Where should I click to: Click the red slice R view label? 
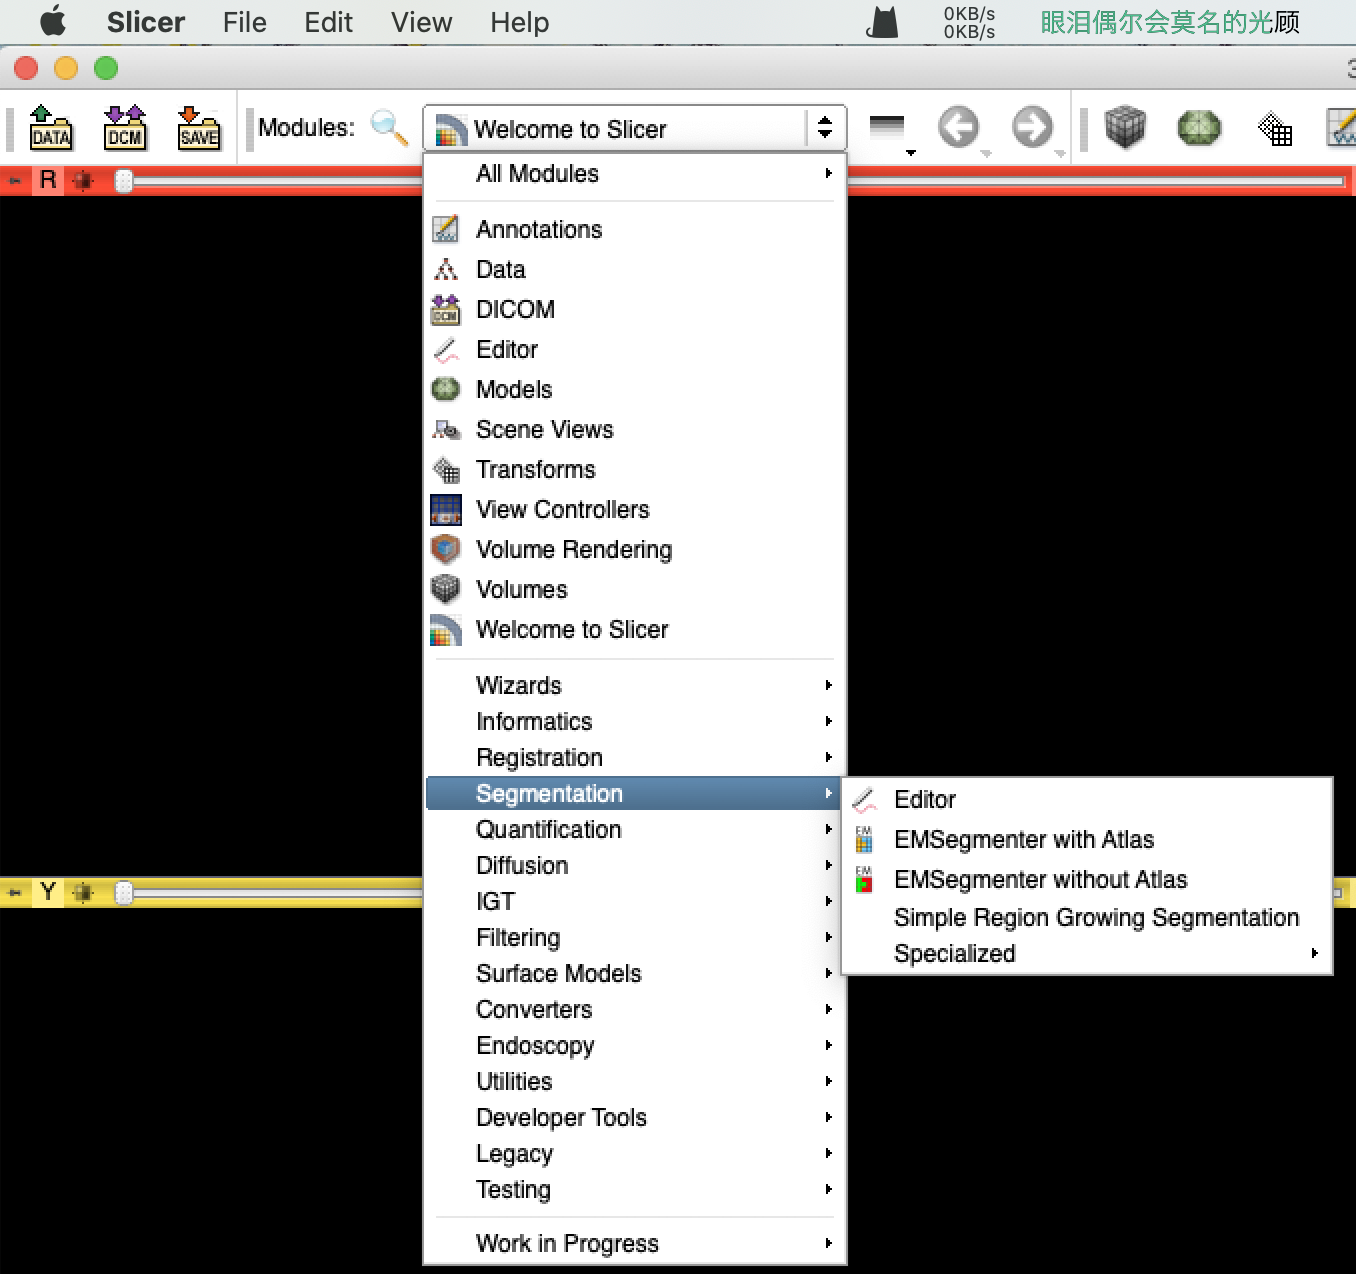tap(48, 180)
